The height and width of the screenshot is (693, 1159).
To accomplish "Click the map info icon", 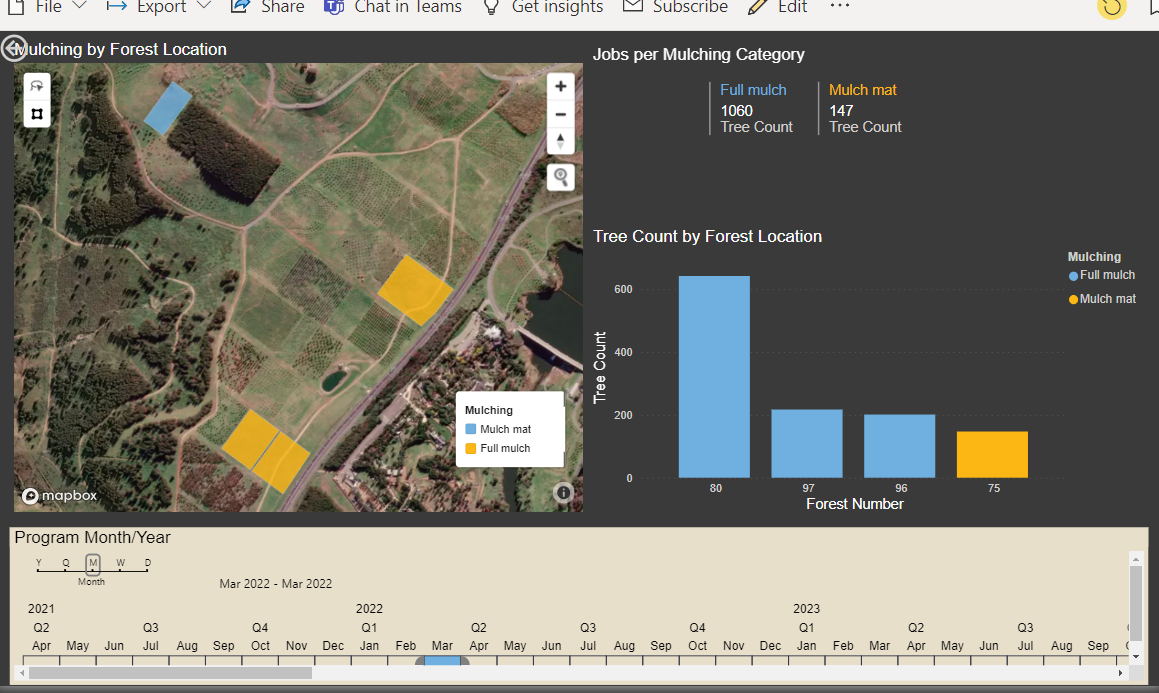I will 563,492.
